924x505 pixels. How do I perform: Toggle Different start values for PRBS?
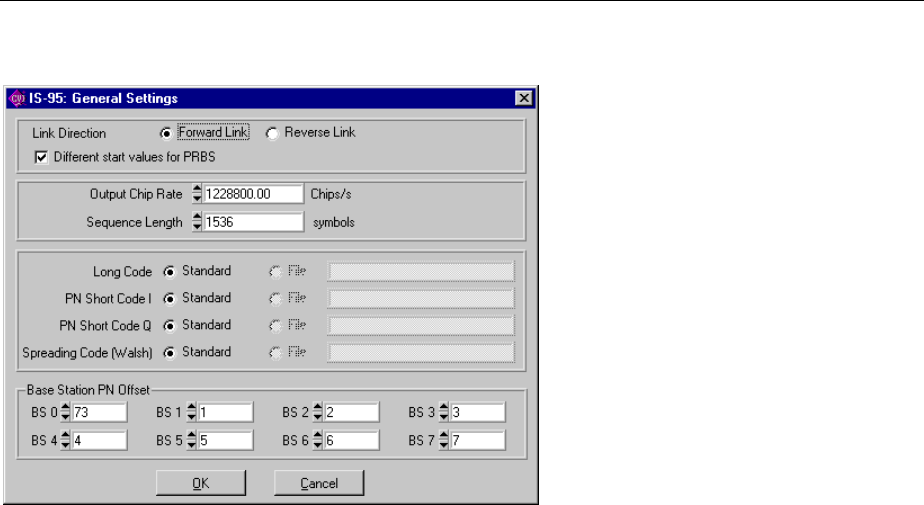[x=41, y=157]
